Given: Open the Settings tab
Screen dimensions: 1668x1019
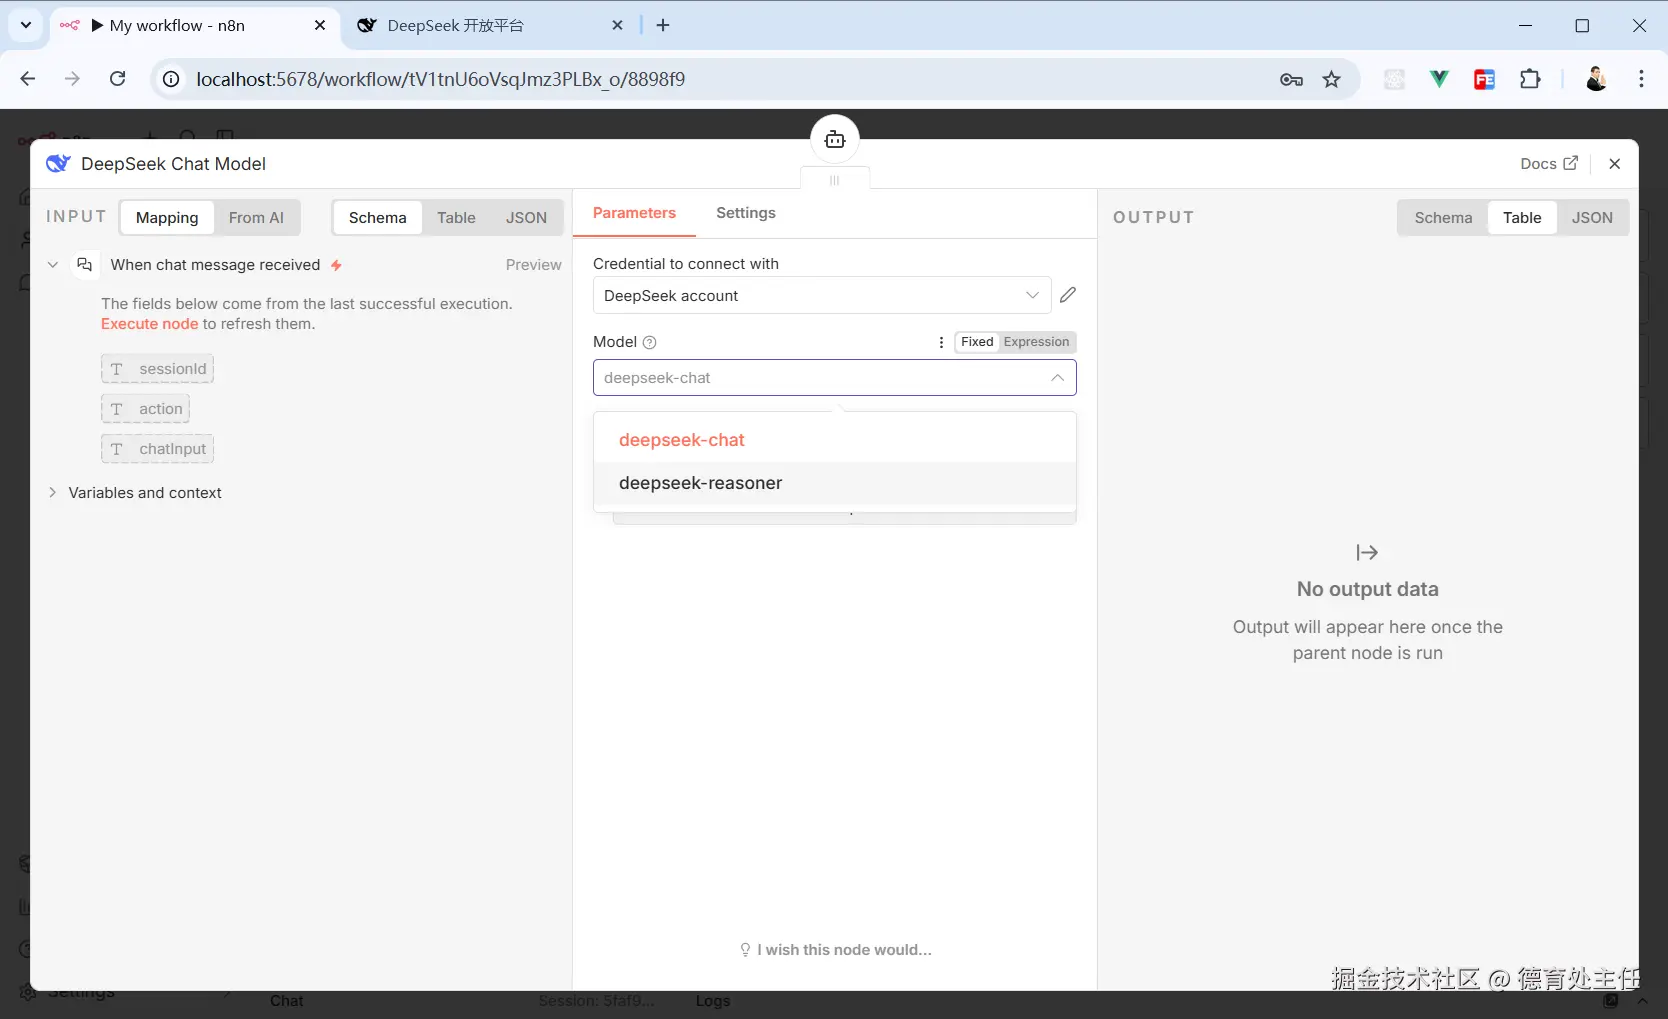Looking at the screenshot, I should 746,213.
